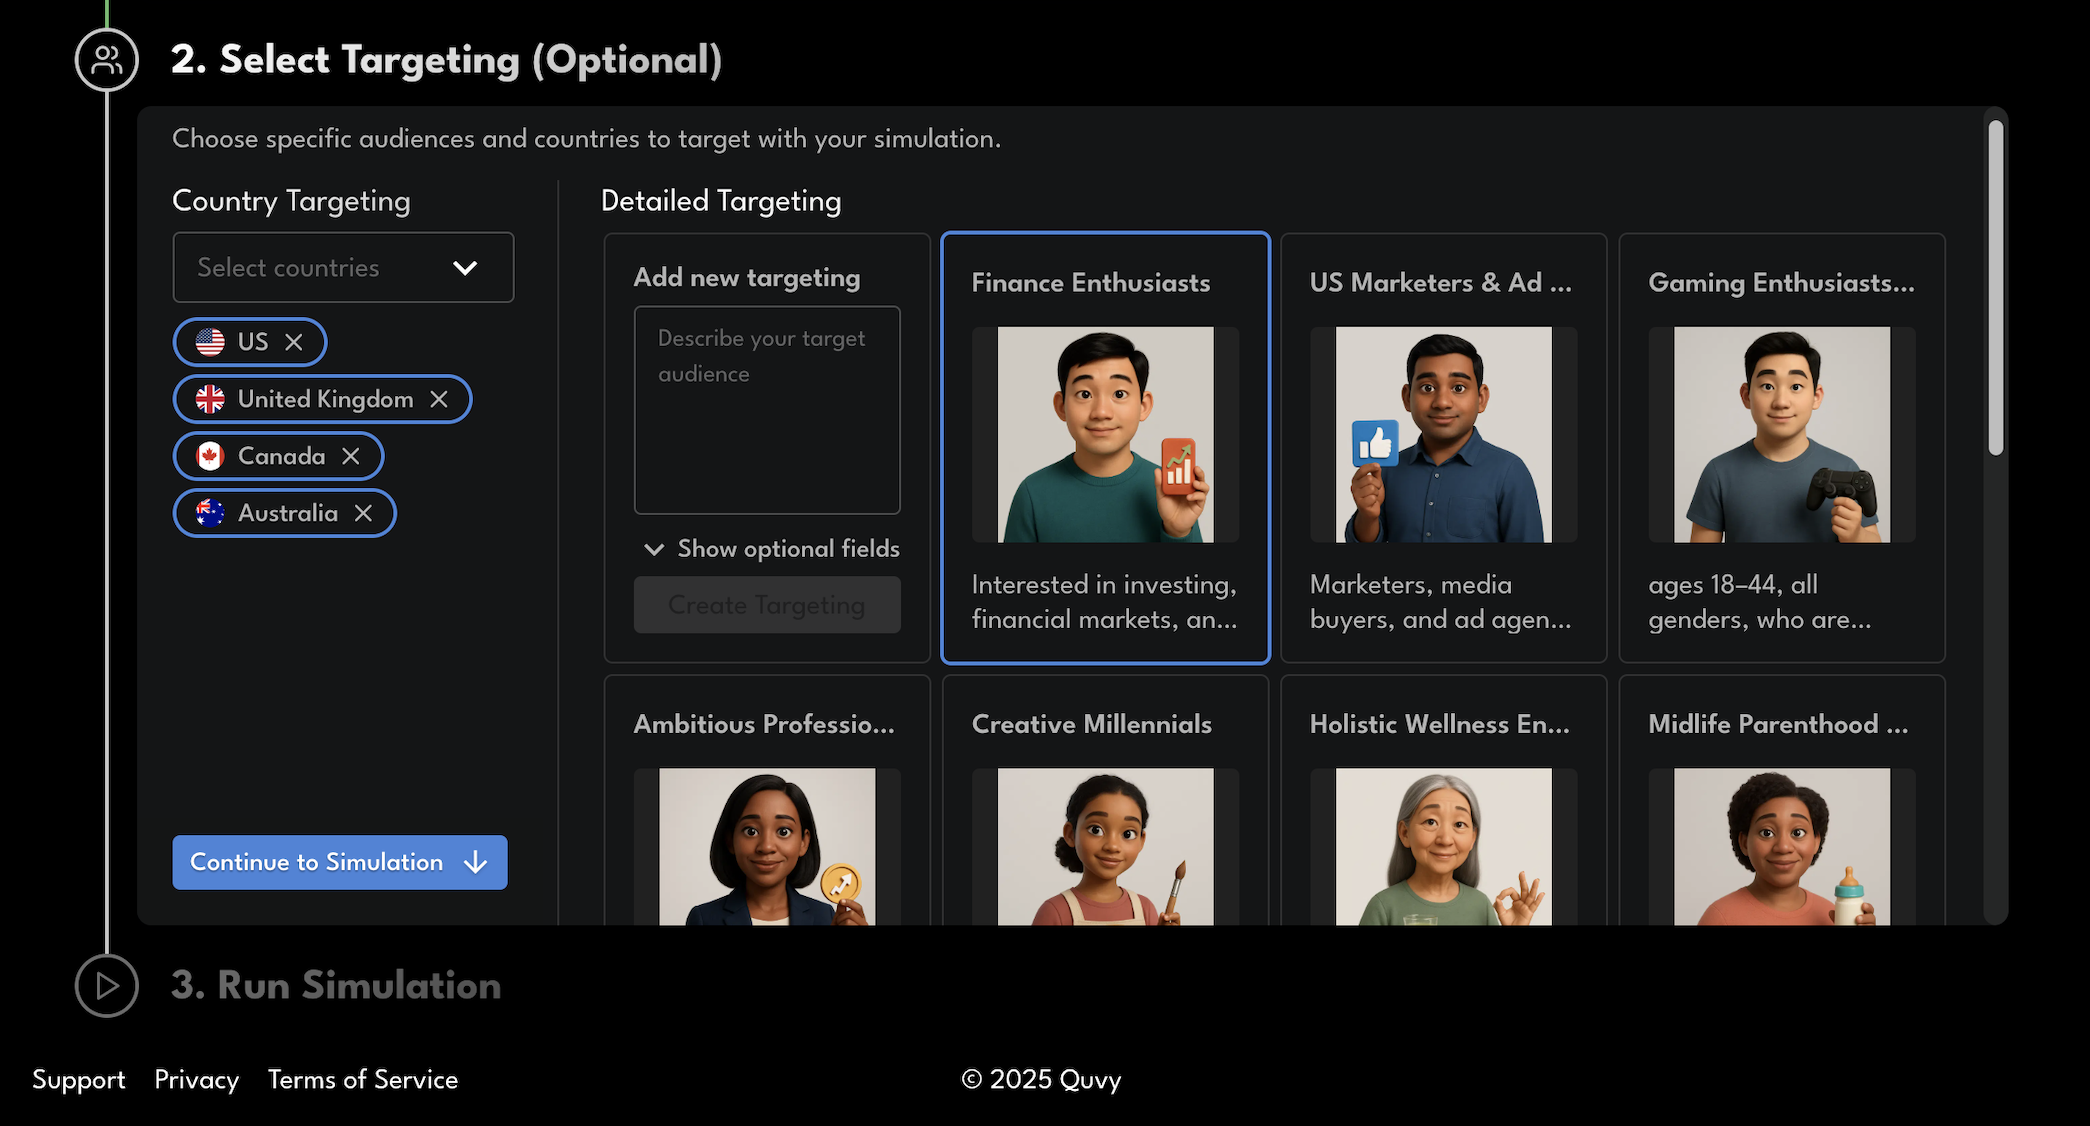This screenshot has height=1126, width=2090.
Task: Click the audience step people icon
Action: click(107, 60)
